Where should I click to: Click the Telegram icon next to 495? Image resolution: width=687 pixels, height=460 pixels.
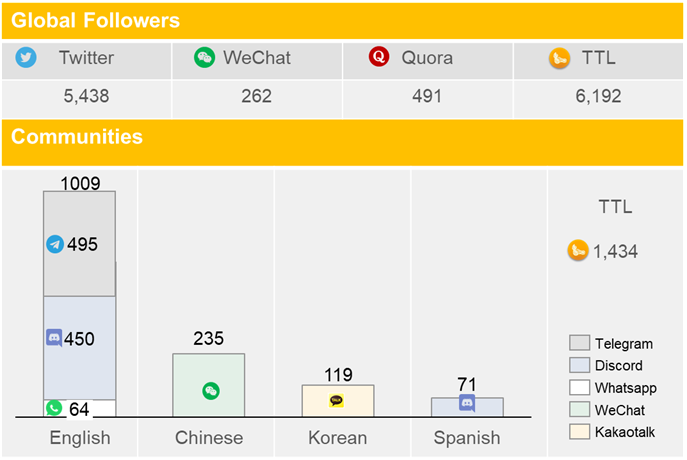(x=55, y=244)
